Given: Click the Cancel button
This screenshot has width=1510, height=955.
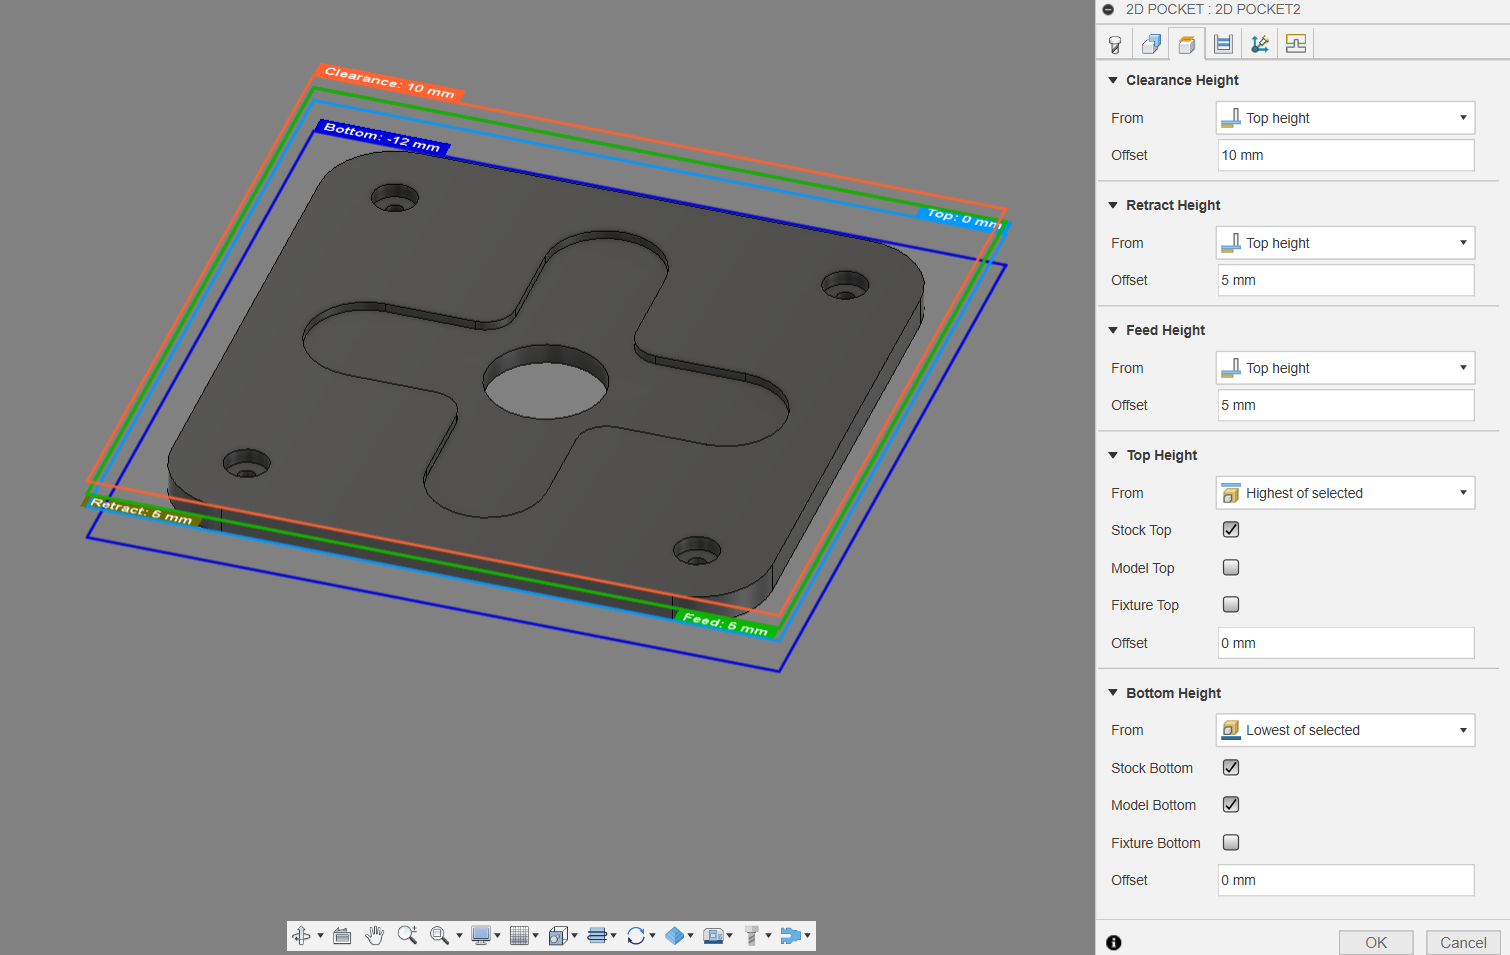Looking at the screenshot, I should click(x=1463, y=943).
